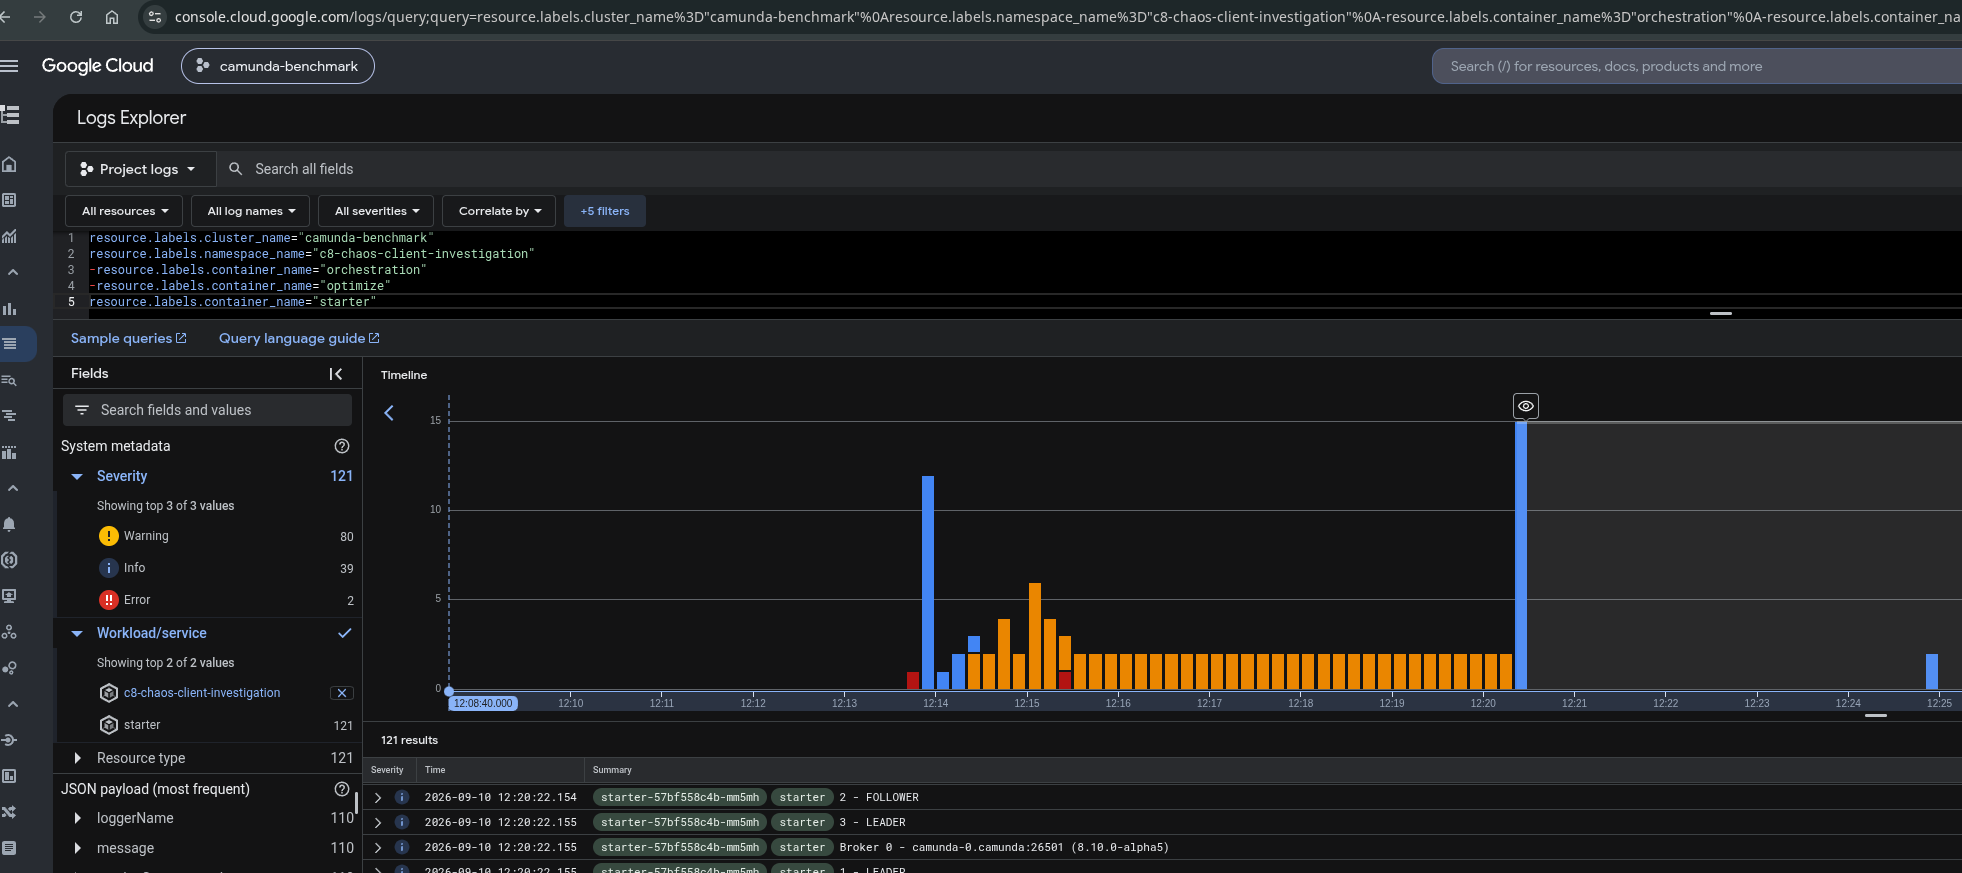Screen dimensions: 1962x873
Task: Open Correlate by dropdown
Action: [x=499, y=211]
